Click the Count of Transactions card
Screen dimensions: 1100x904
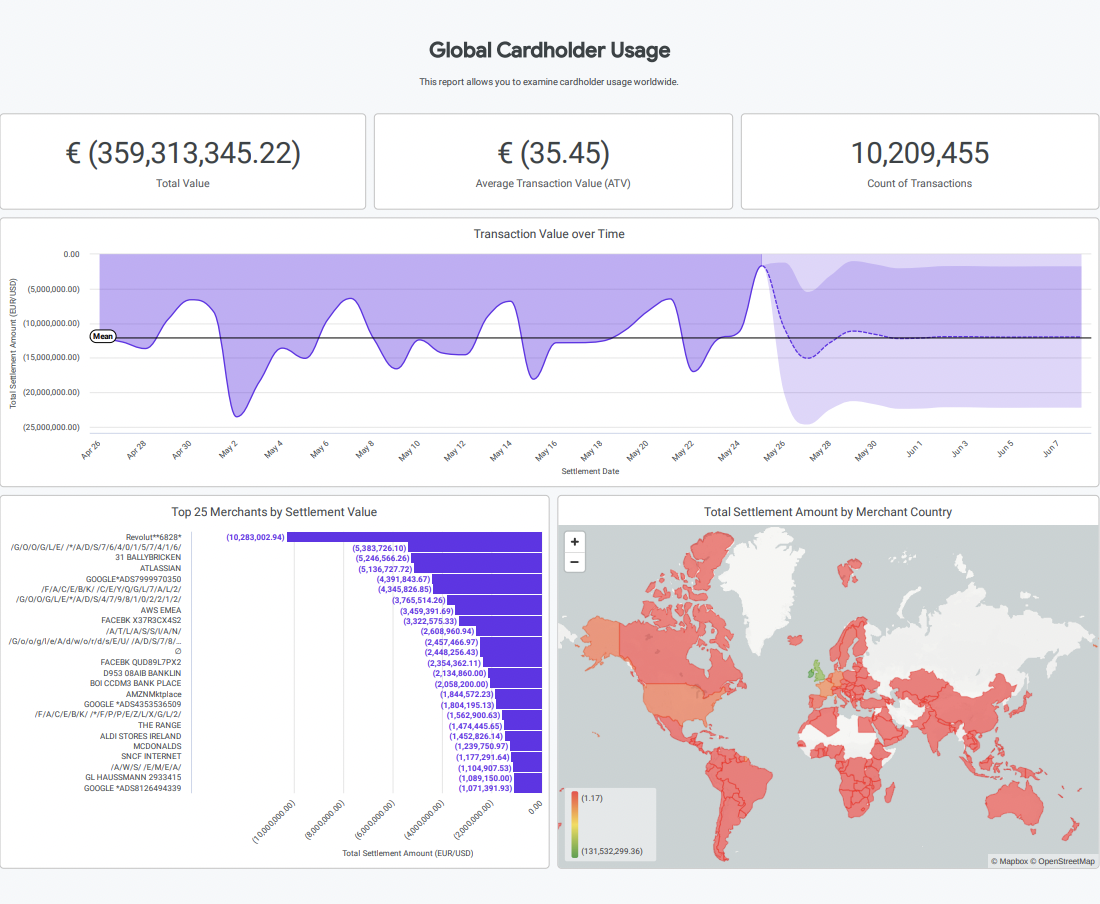[x=919, y=161]
